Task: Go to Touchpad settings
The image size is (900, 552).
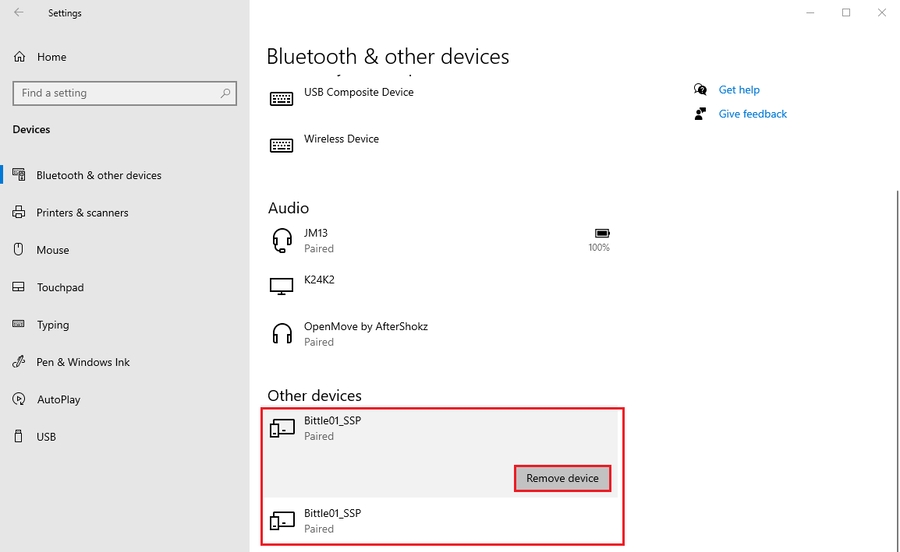Action: tap(60, 288)
